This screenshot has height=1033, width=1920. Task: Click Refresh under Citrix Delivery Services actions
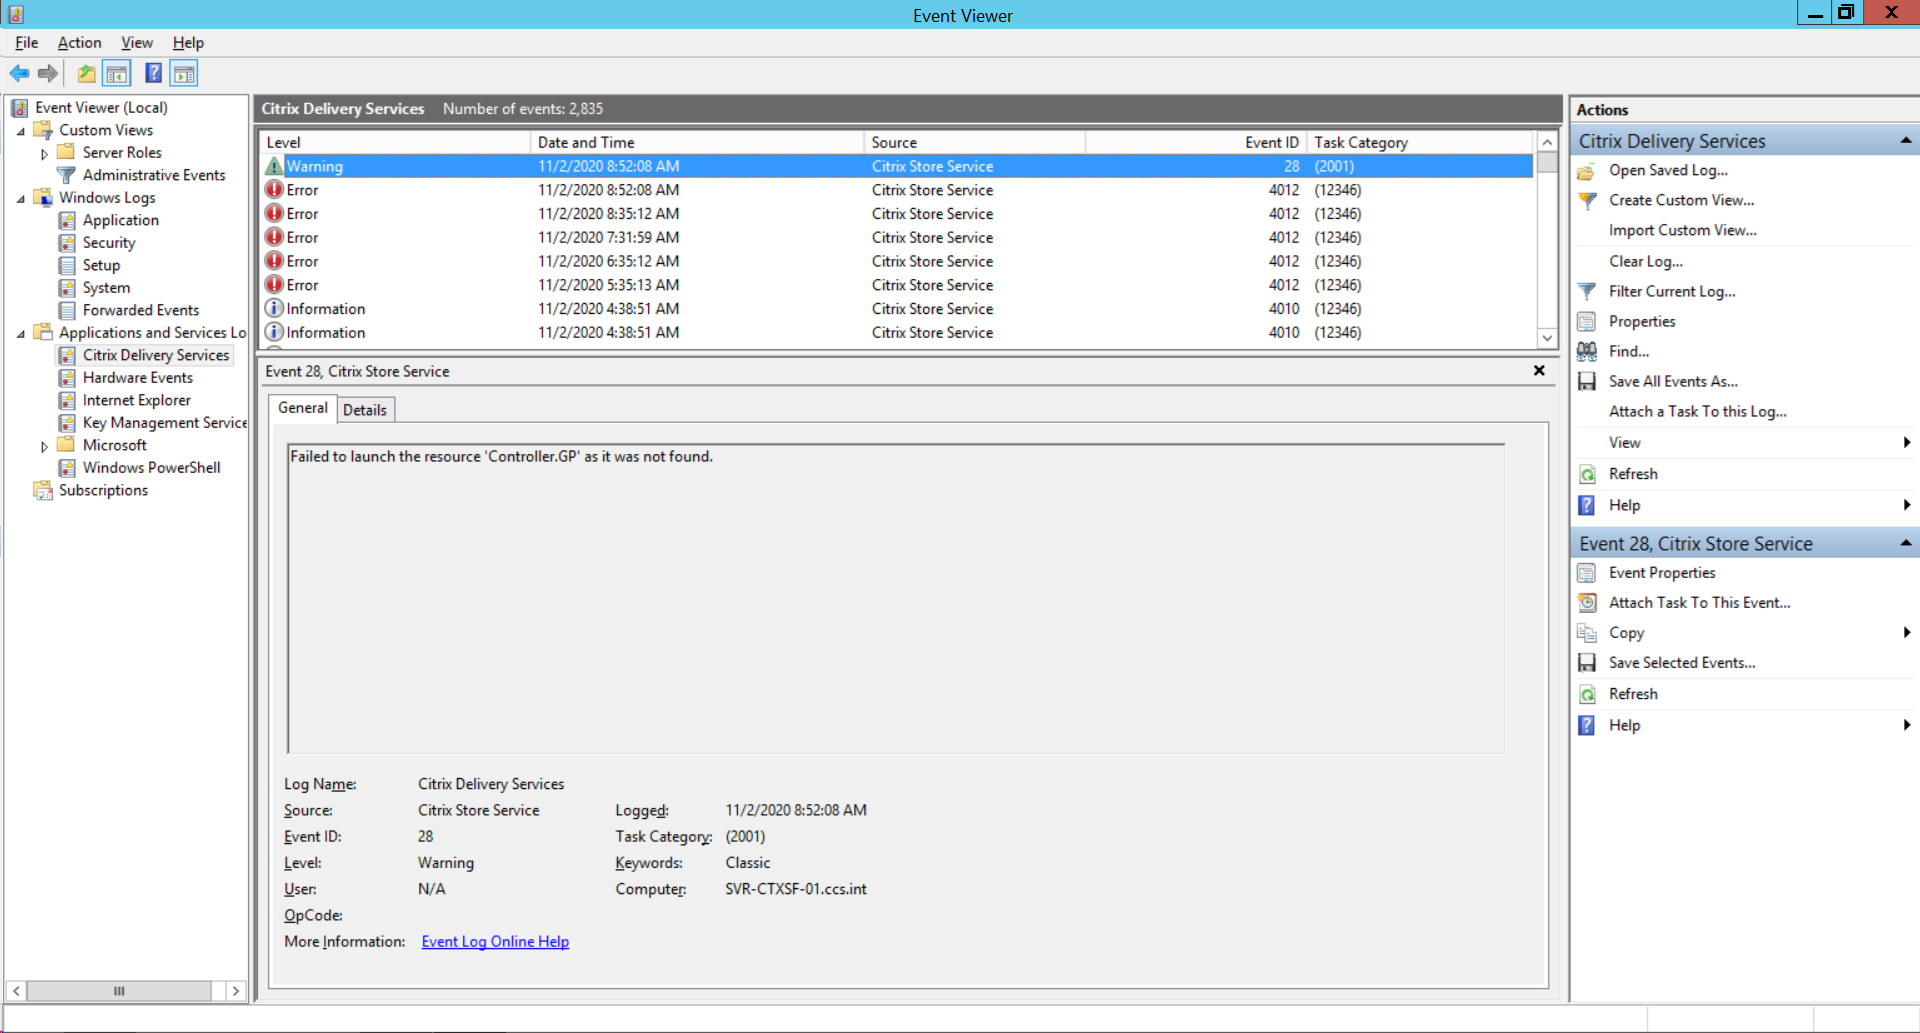(x=1633, y=474)
